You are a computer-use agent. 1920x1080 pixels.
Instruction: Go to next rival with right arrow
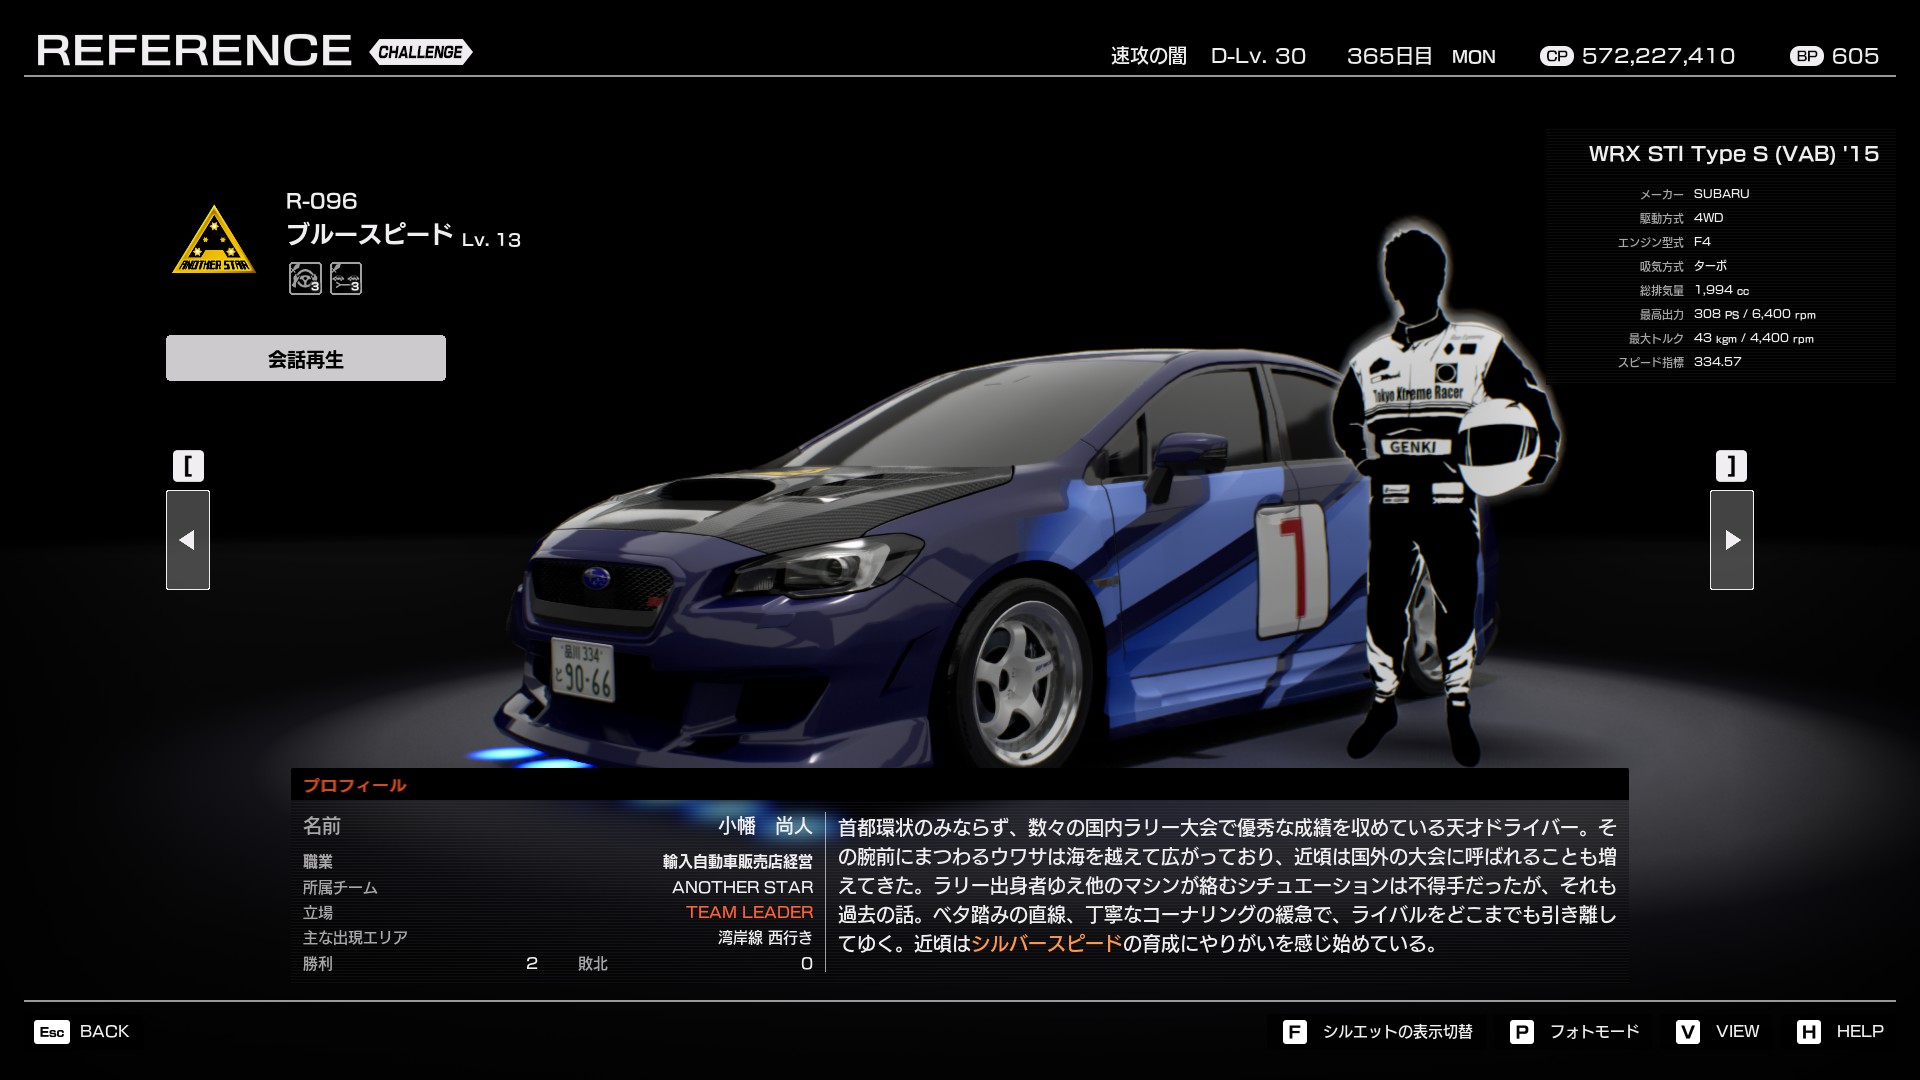coord(1731,540)
